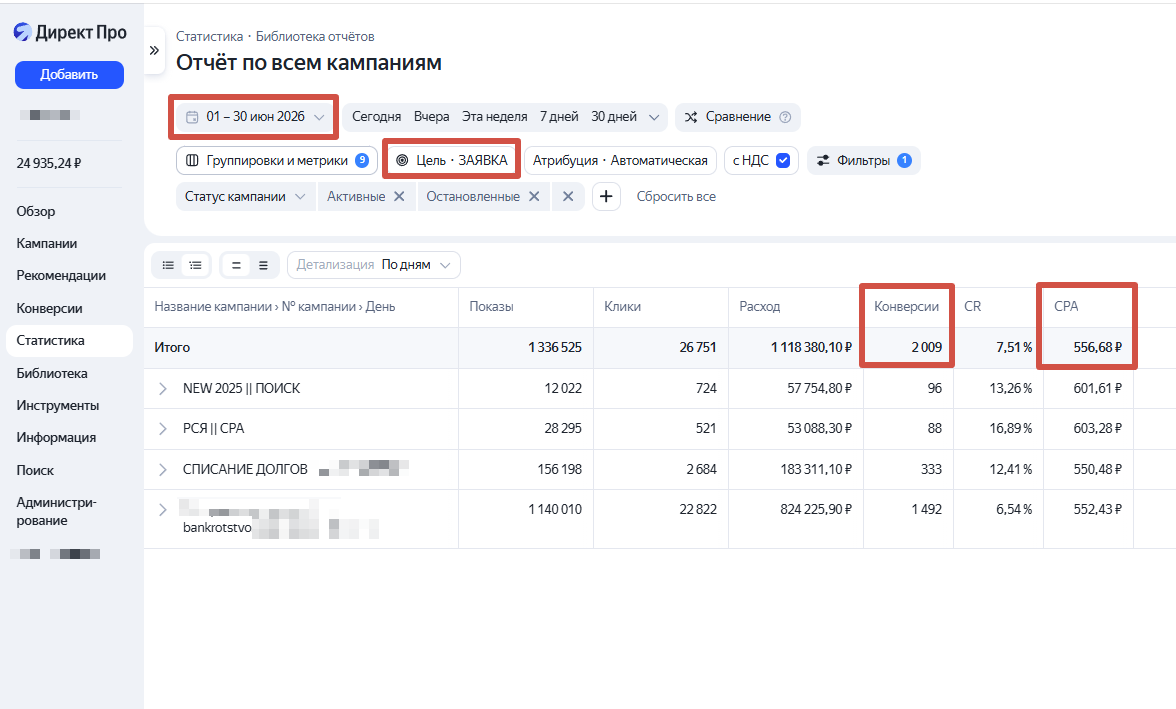Open Обзор in the sidebar
Image resolution: width=1176 pixels, height=709 pixels.
(x=36, y=212)
